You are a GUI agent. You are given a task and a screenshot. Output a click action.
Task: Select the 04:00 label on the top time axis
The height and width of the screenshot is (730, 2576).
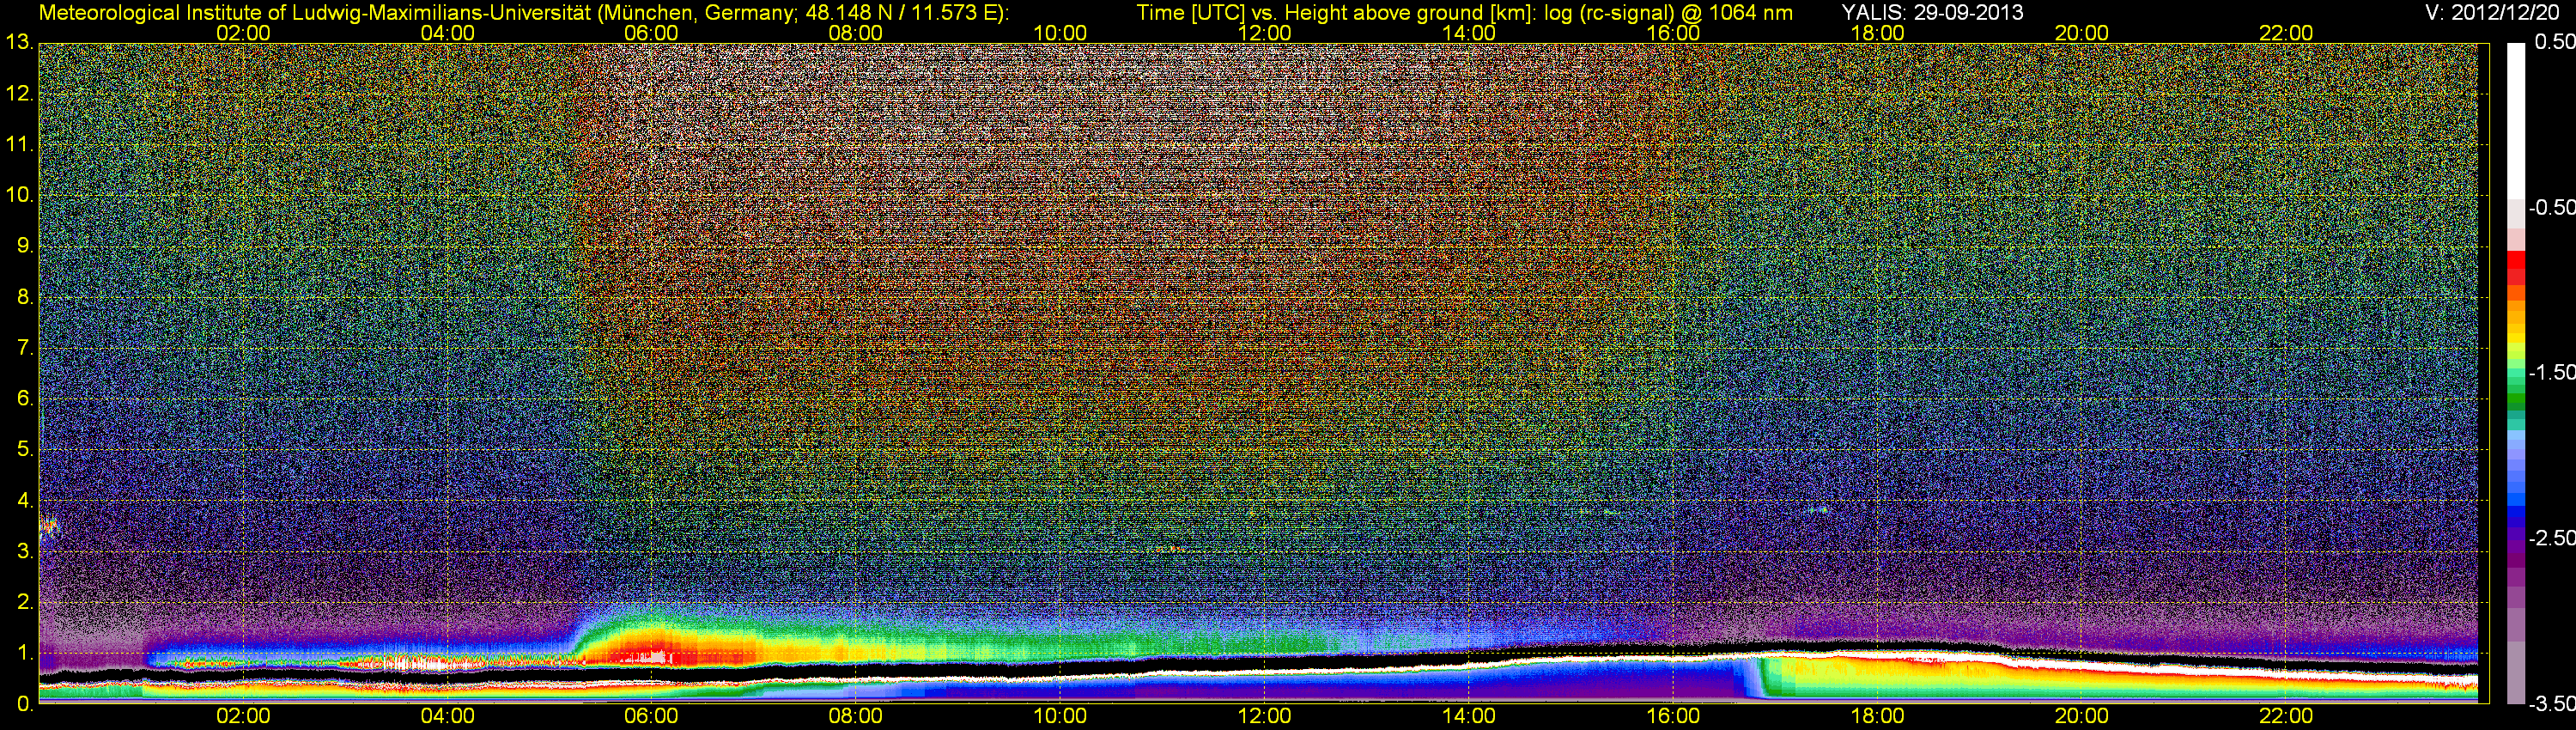pos(447,33)
